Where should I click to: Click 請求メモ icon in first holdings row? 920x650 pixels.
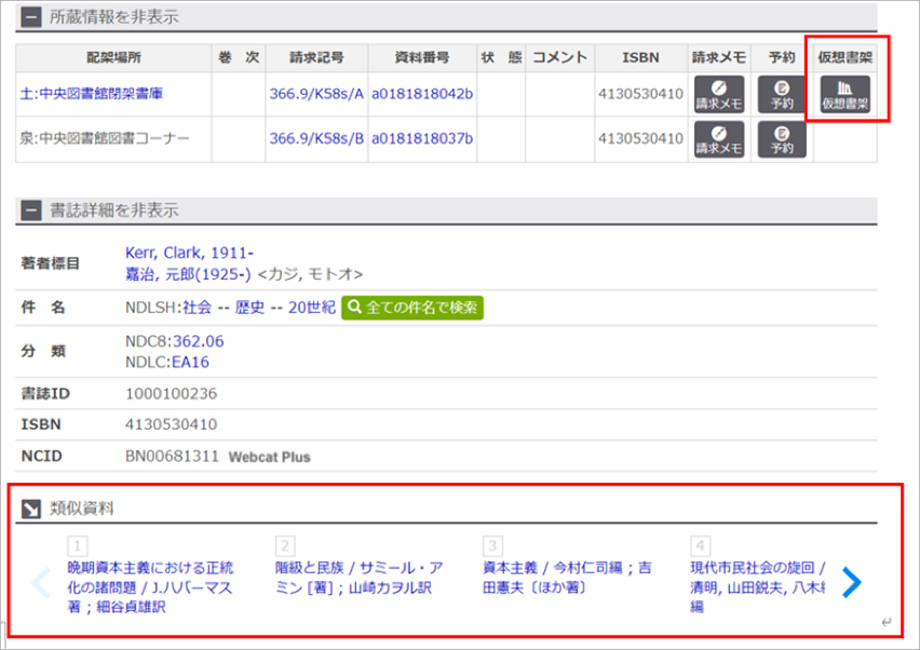(719, 94)
